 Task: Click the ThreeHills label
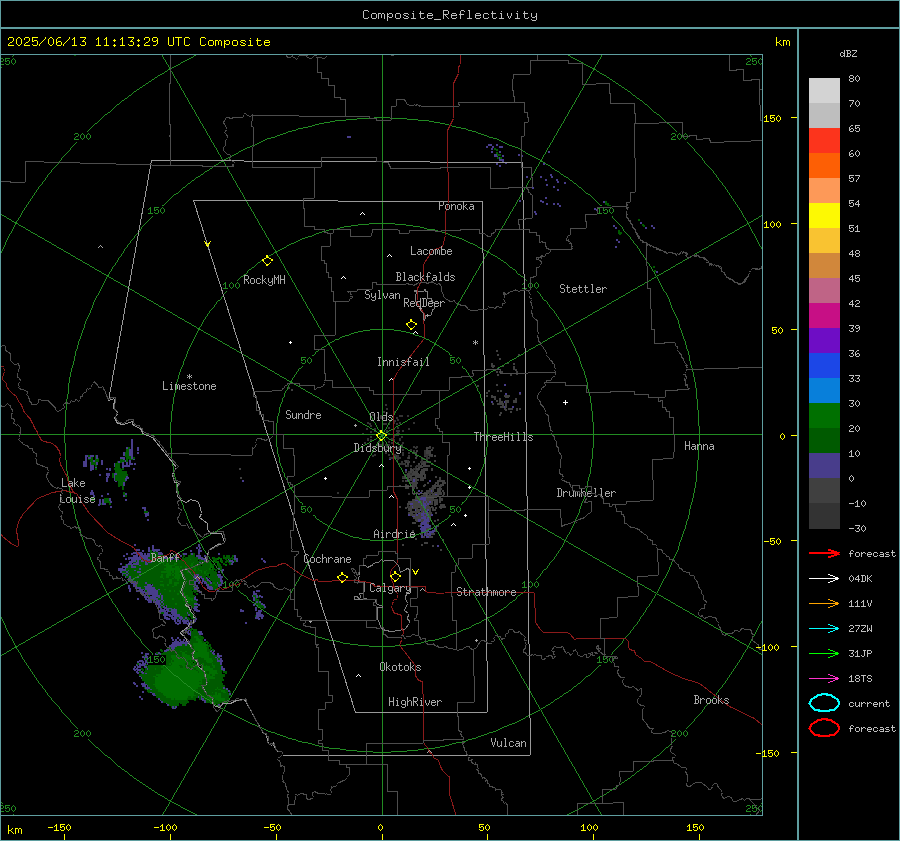[503, 437]
